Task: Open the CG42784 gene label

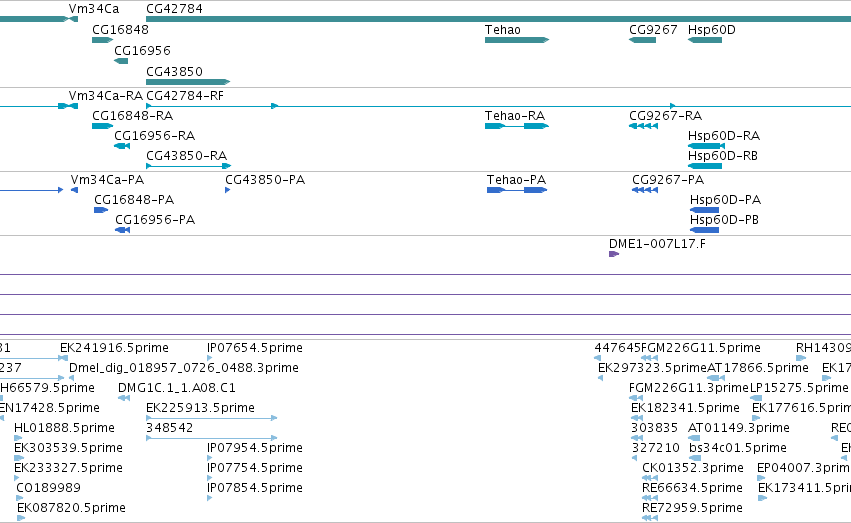Action: point(174,9)
